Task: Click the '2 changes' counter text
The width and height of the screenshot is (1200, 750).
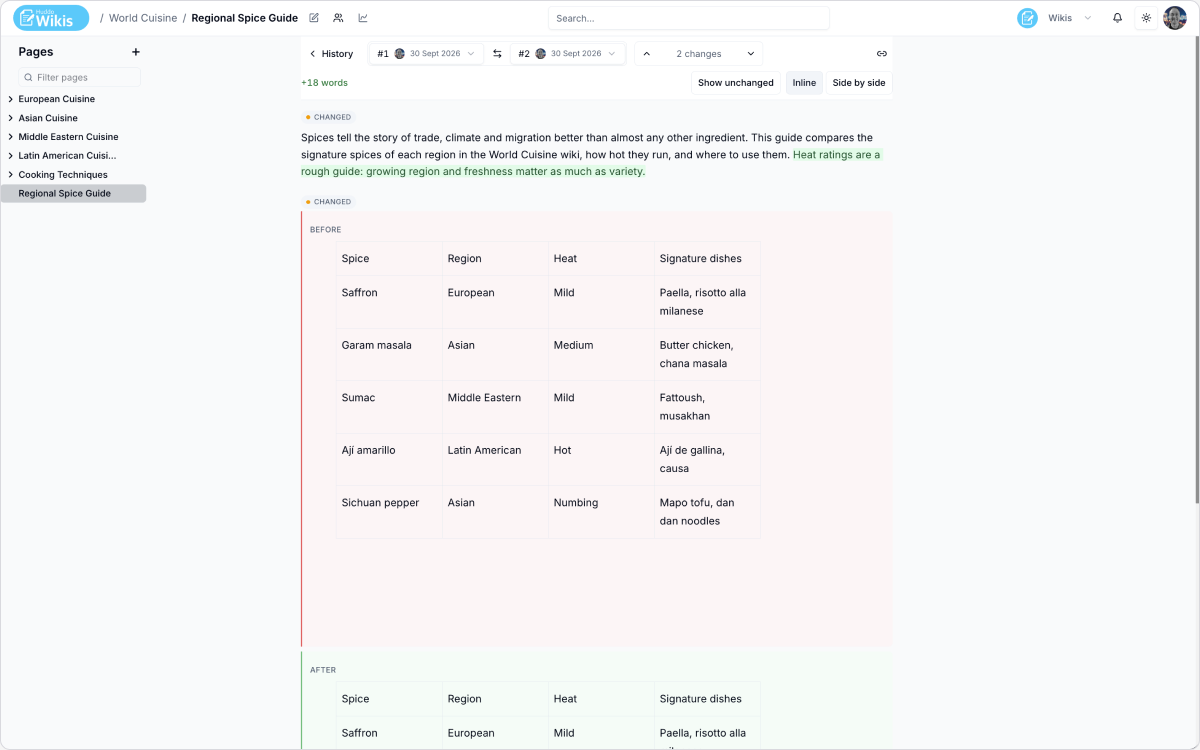Action: coord(699,54)
